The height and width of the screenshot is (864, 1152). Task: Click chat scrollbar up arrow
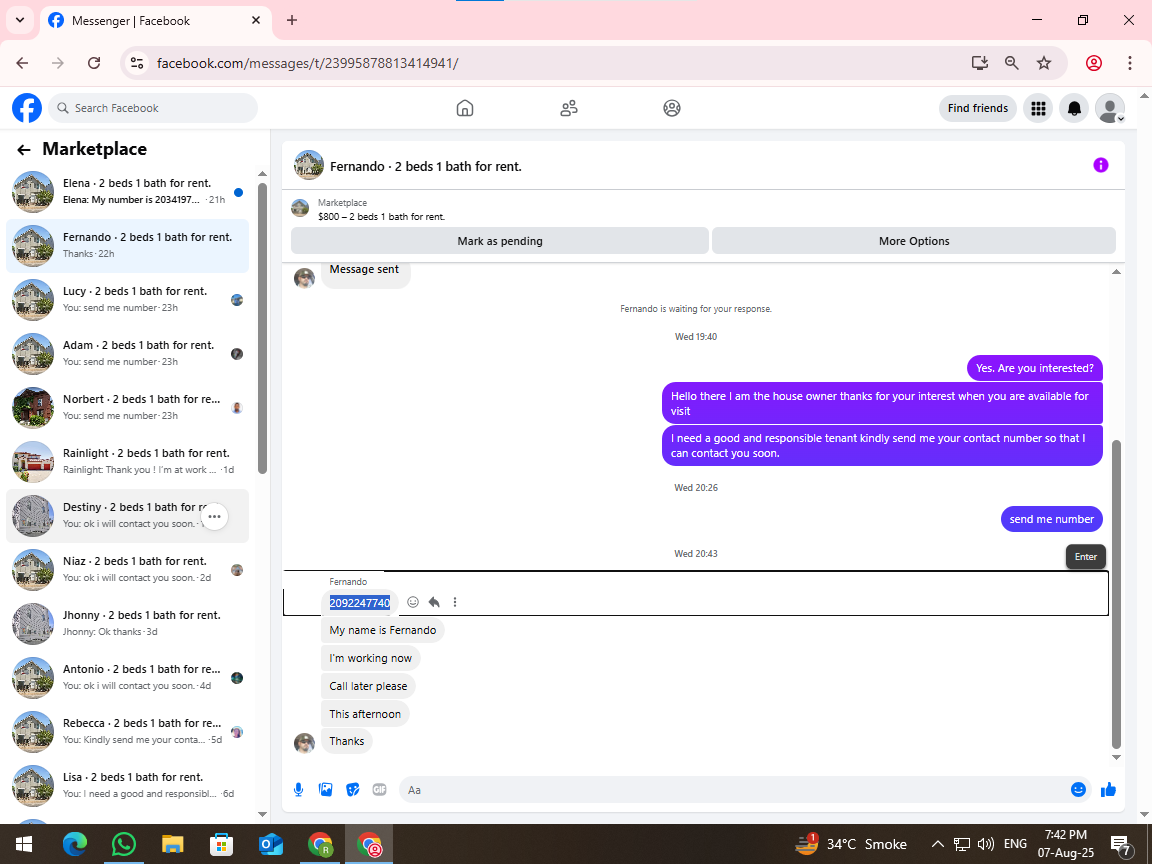1116,273
